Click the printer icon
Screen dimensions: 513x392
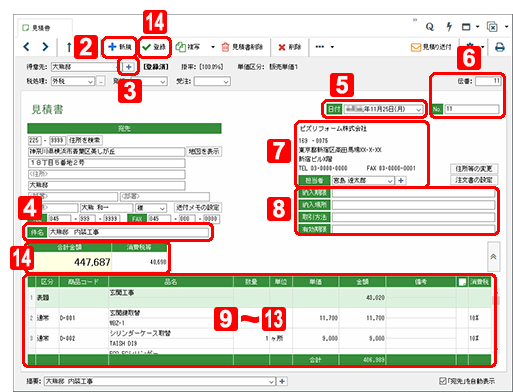[x=499, y=47]
